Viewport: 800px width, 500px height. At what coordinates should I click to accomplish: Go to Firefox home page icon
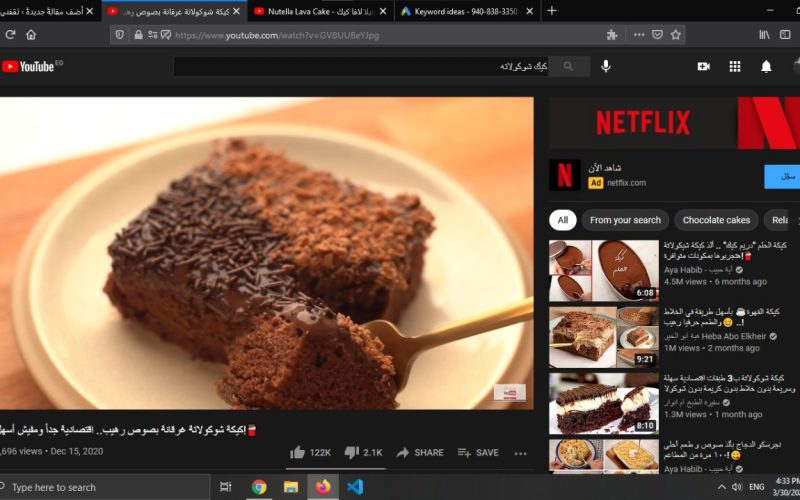[31, 35]
